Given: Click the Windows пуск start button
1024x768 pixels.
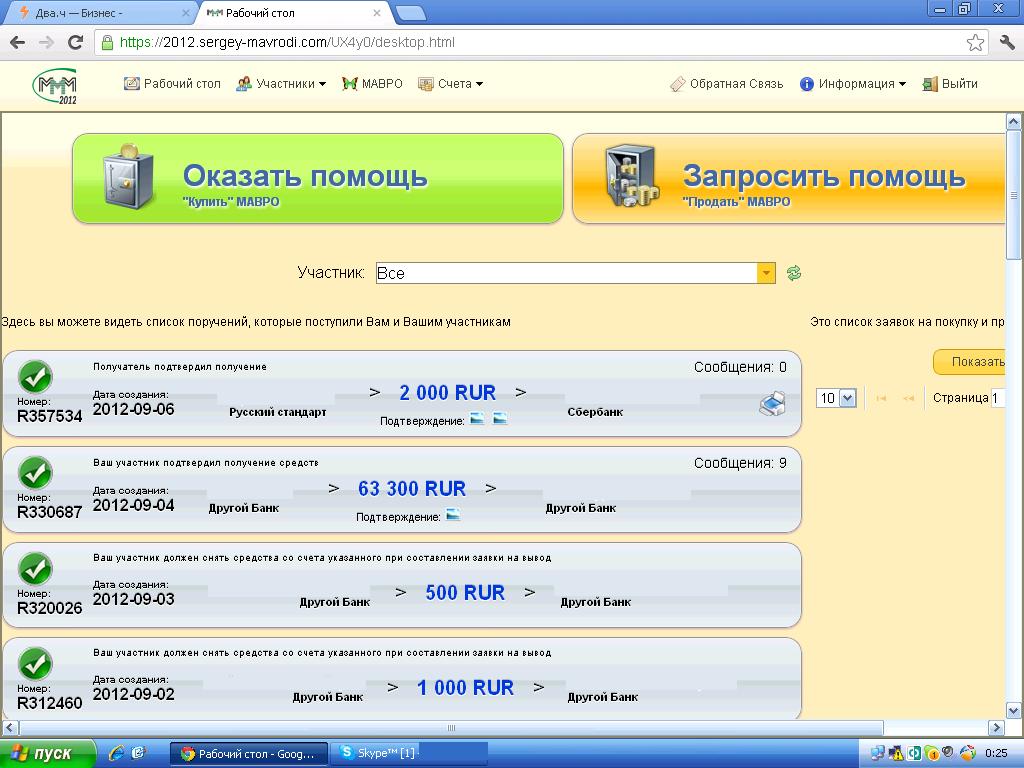Looking at the screenshot, I should tap(47, 753).
